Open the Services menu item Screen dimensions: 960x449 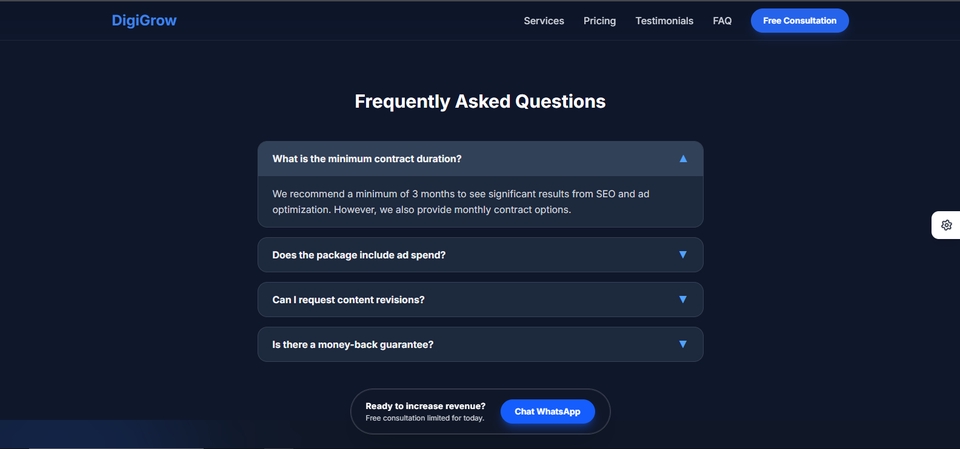pos(544,20)
